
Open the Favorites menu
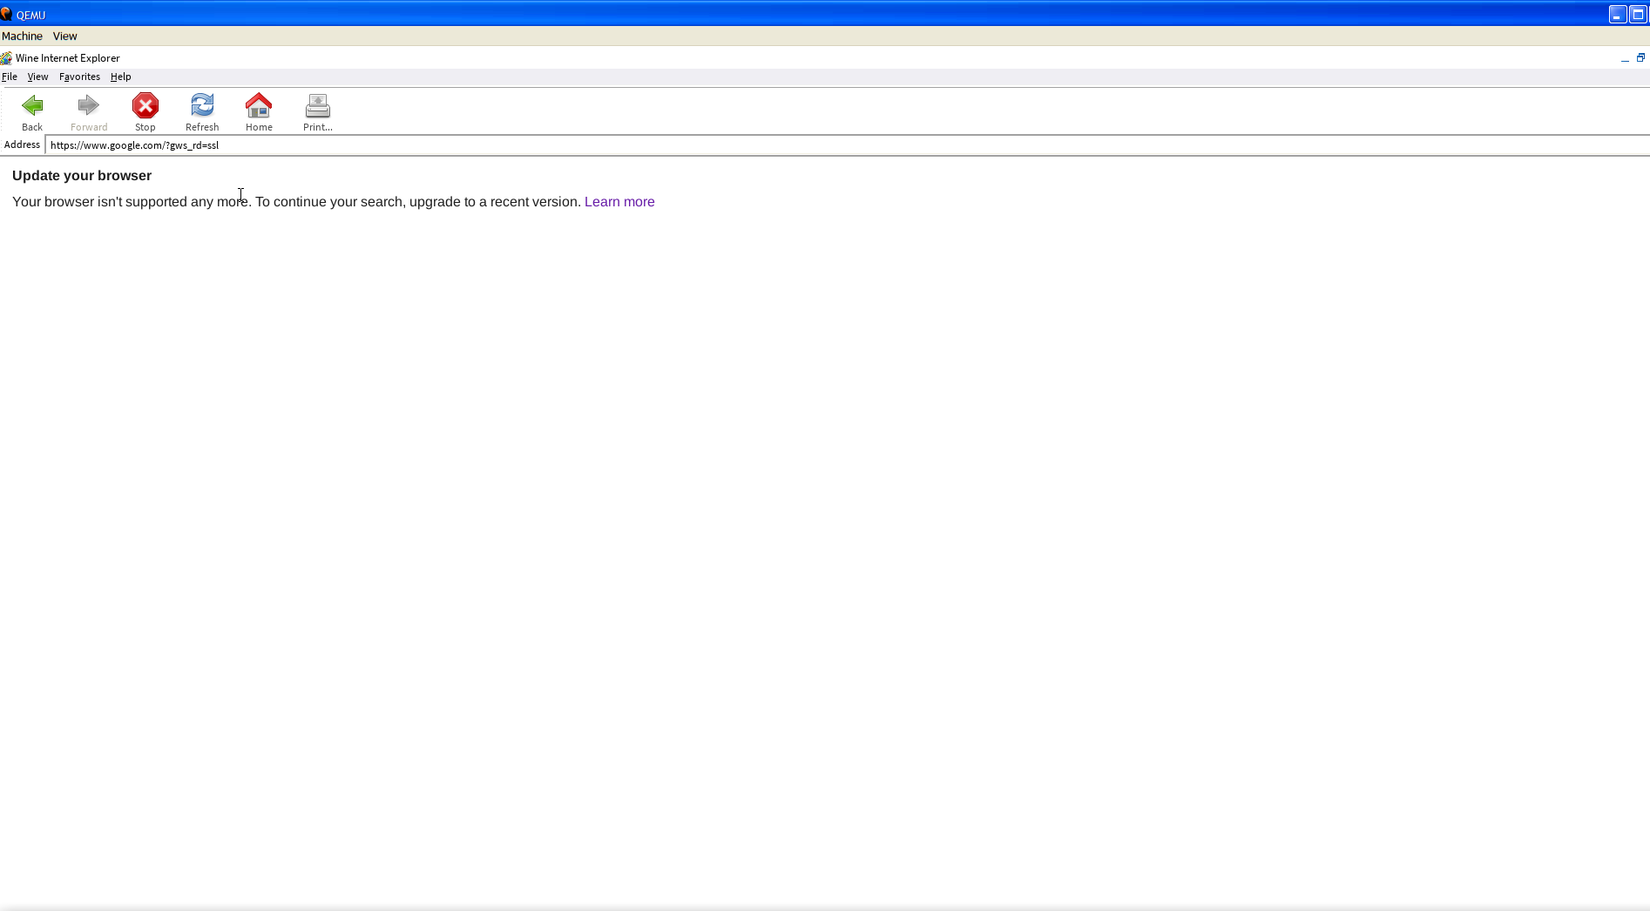tap(79, 77)
